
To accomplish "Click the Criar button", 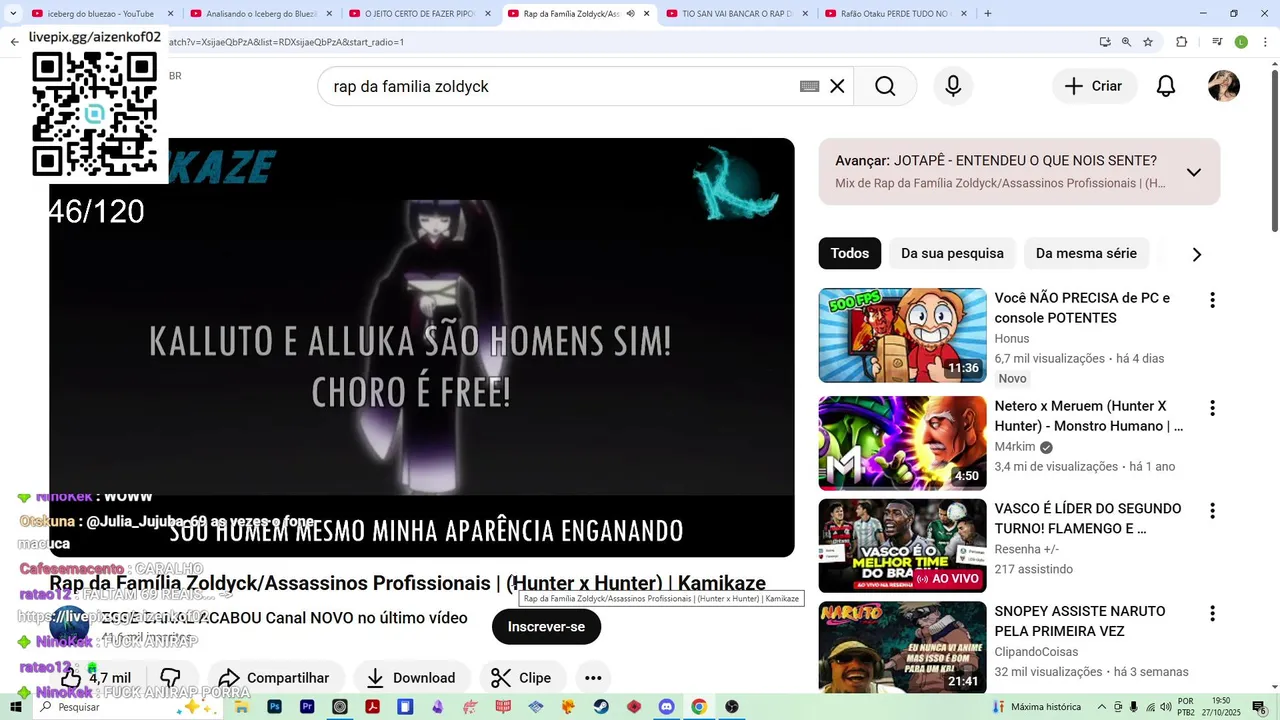I will pyautogui.click(x=1094, y=86).
